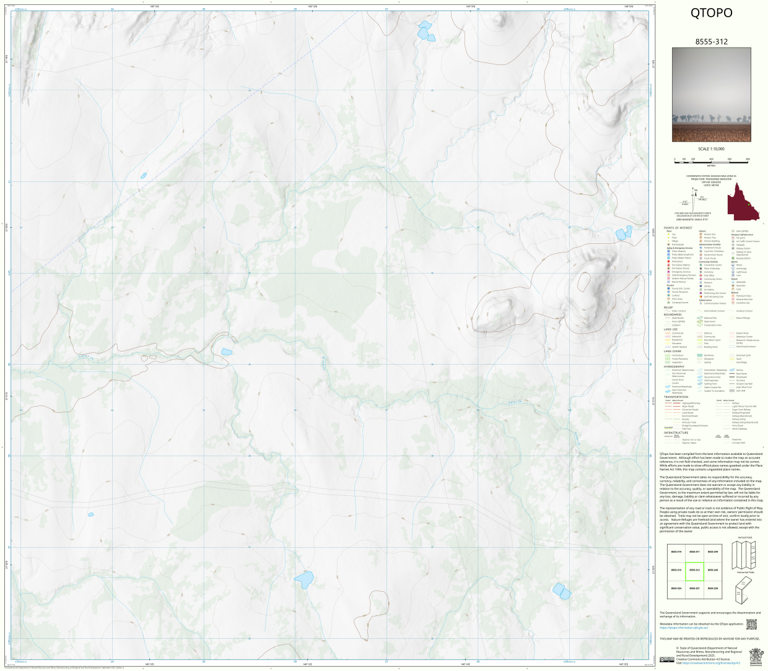Click the SCALE 1:10,000 label
768x671 pixels.
[711, 149]
